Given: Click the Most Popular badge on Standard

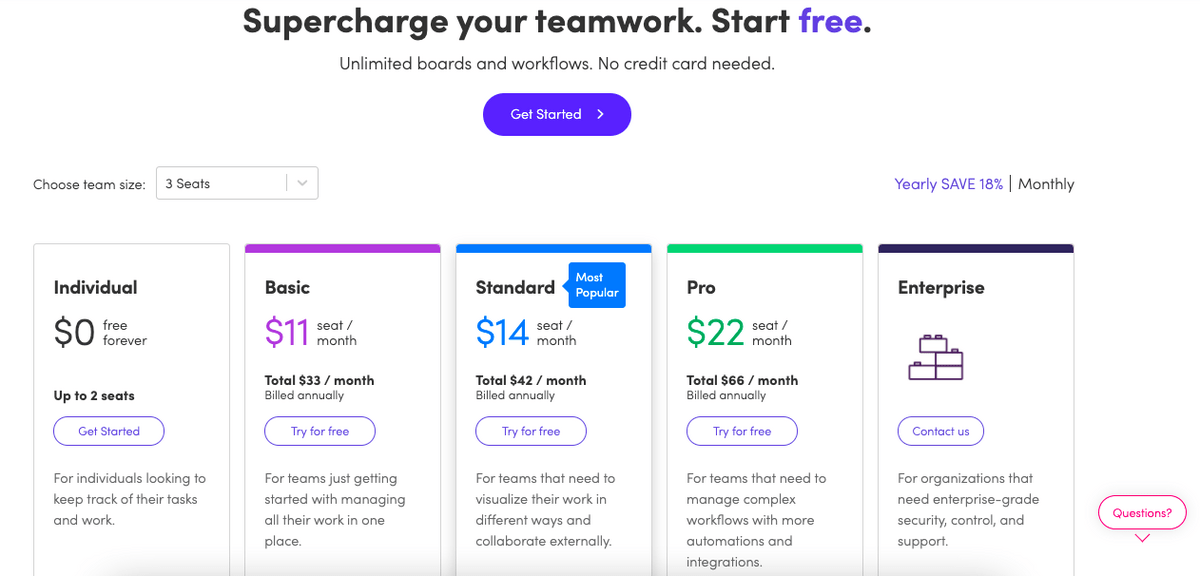Looking at the screenshot, I should tap(597, 284).
